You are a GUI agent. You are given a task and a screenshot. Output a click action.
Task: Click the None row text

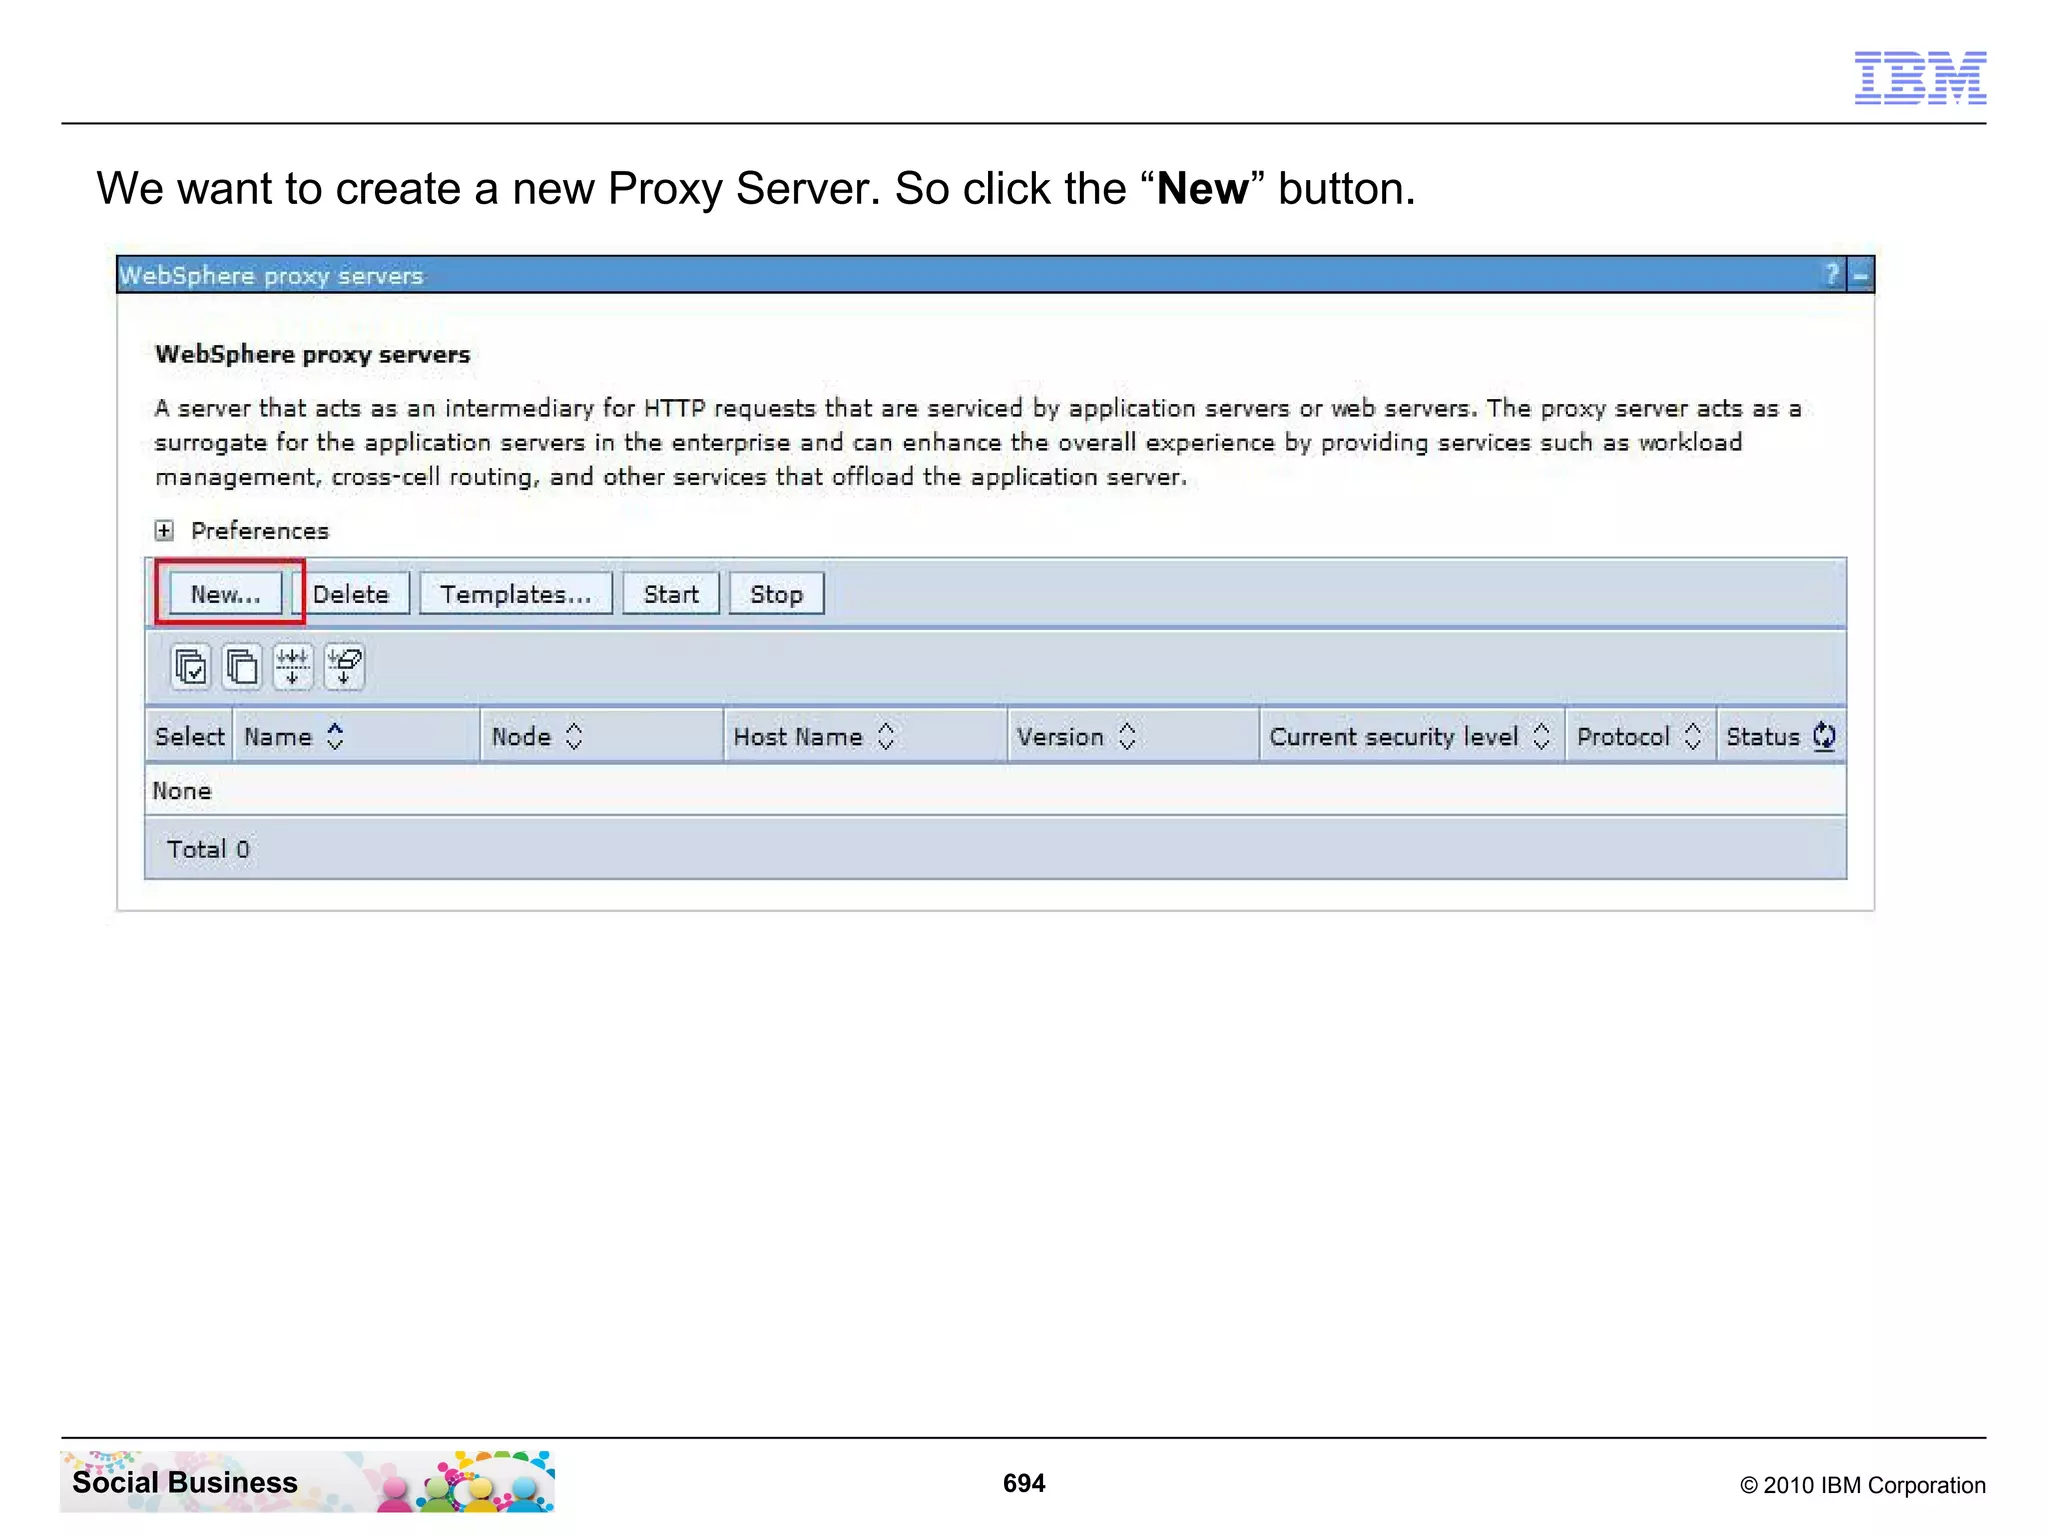[182, 791]
